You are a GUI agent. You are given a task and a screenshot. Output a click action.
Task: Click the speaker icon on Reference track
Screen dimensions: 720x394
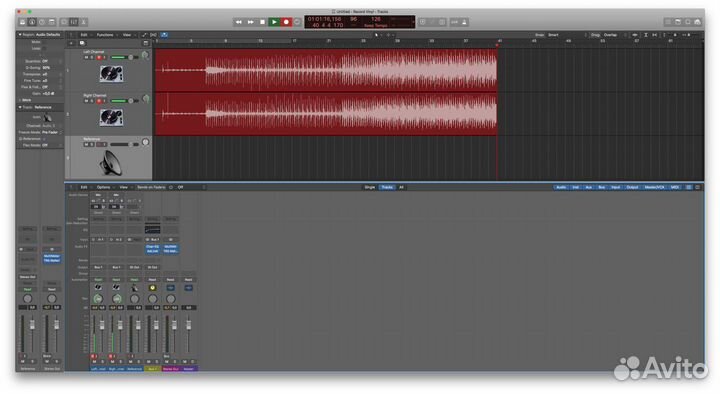[111, 163]
